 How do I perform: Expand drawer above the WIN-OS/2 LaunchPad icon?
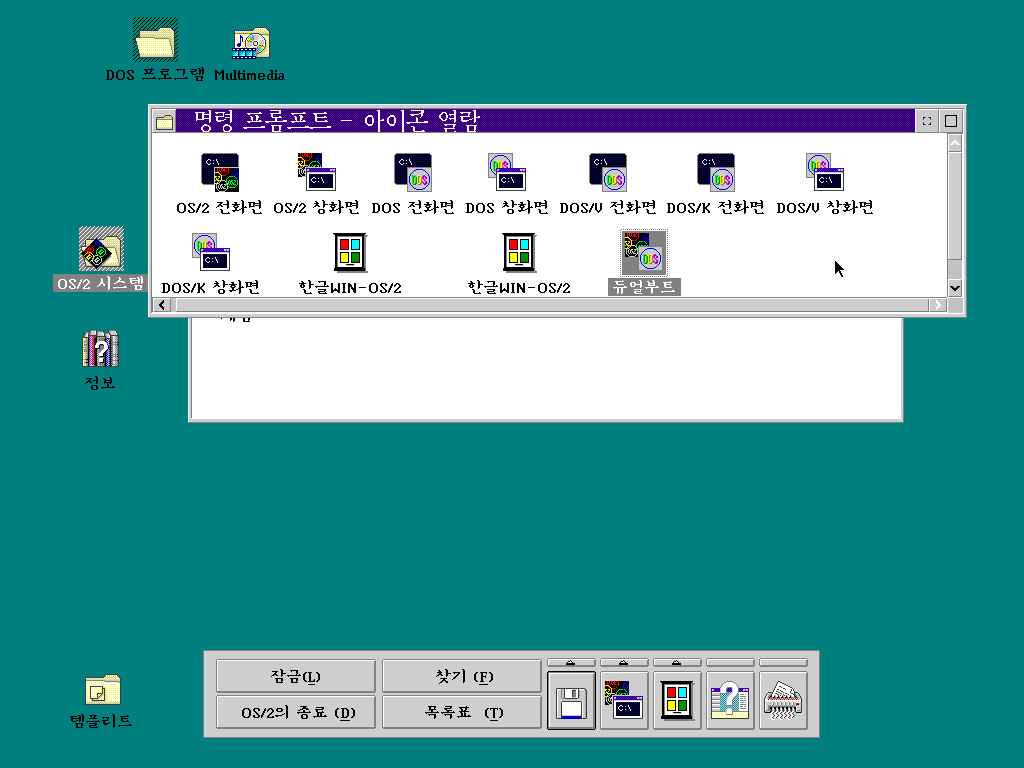[x=677, y=663]
